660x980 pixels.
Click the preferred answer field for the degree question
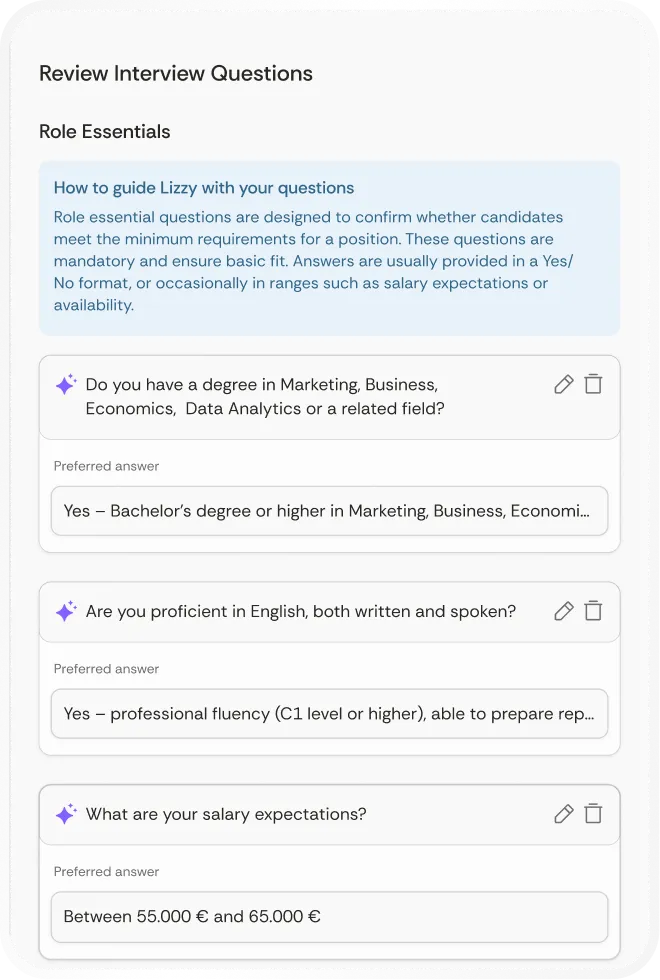330,511
